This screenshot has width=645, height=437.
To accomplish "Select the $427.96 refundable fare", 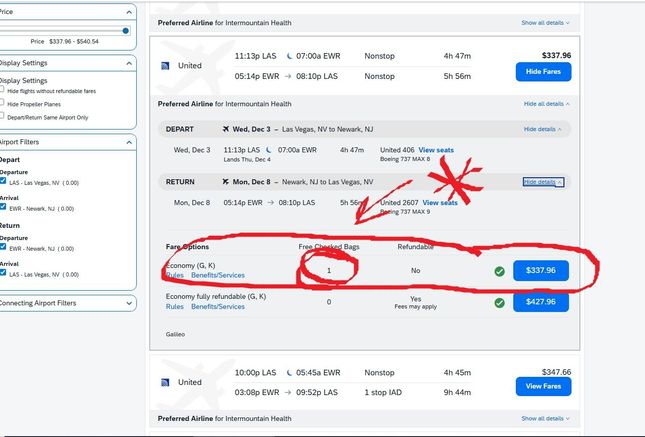I will [541, 302].
